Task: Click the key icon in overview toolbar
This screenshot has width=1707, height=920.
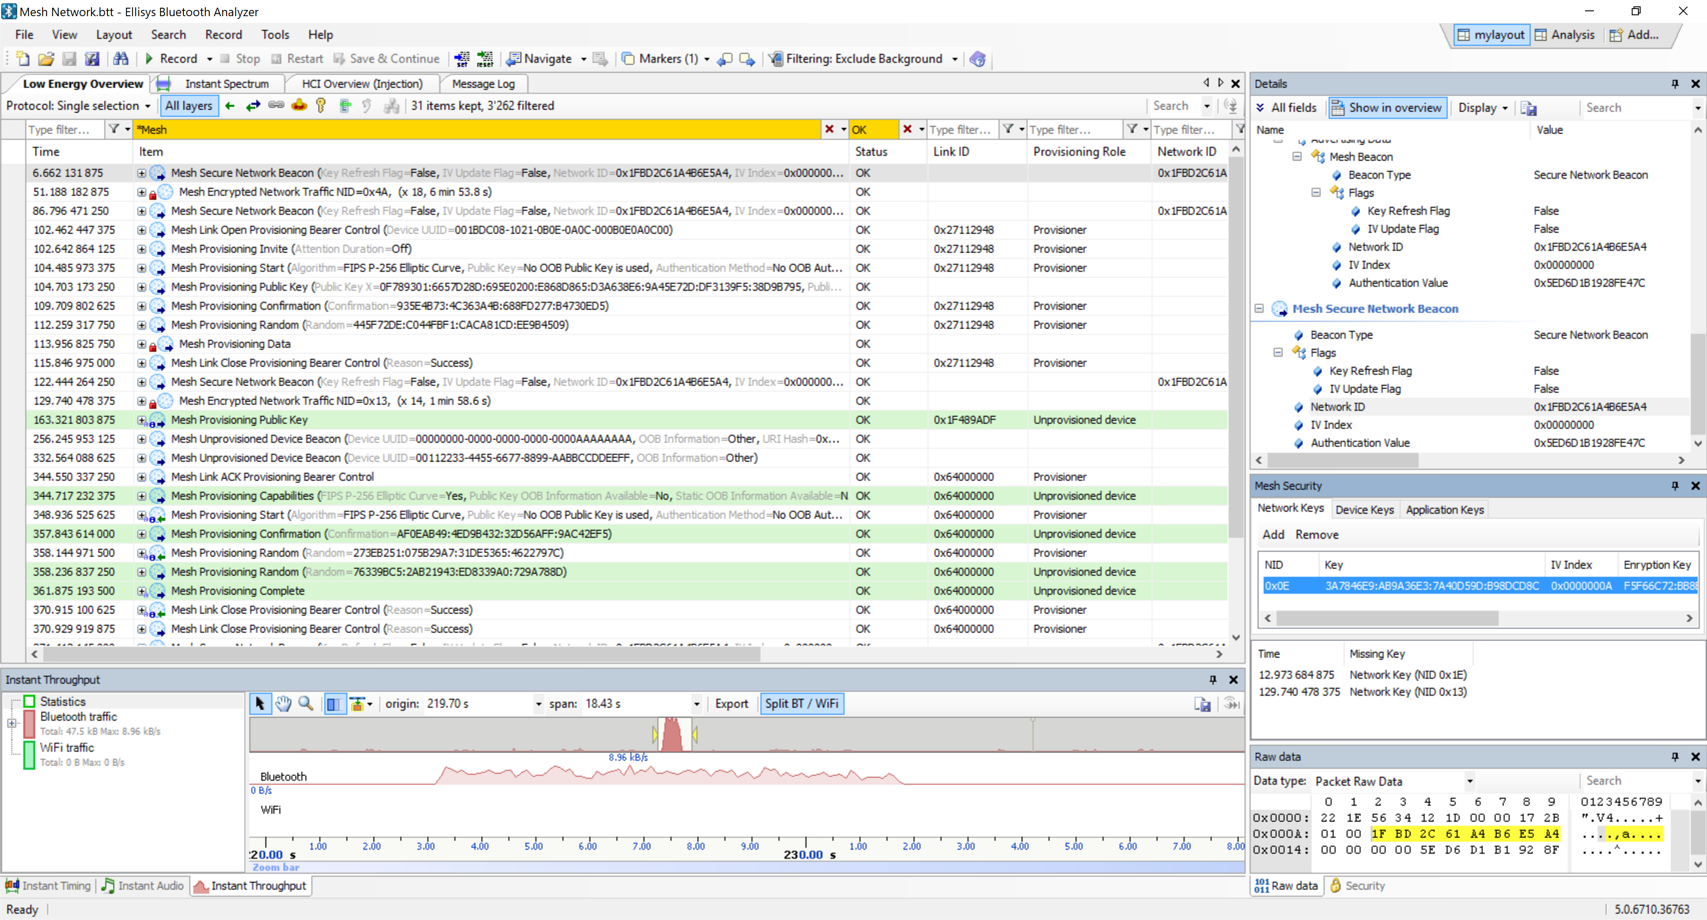Action: 321,106
